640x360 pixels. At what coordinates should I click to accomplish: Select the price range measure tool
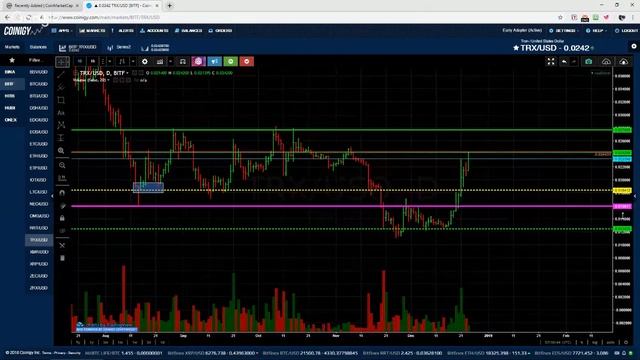[x=61, y=138]
